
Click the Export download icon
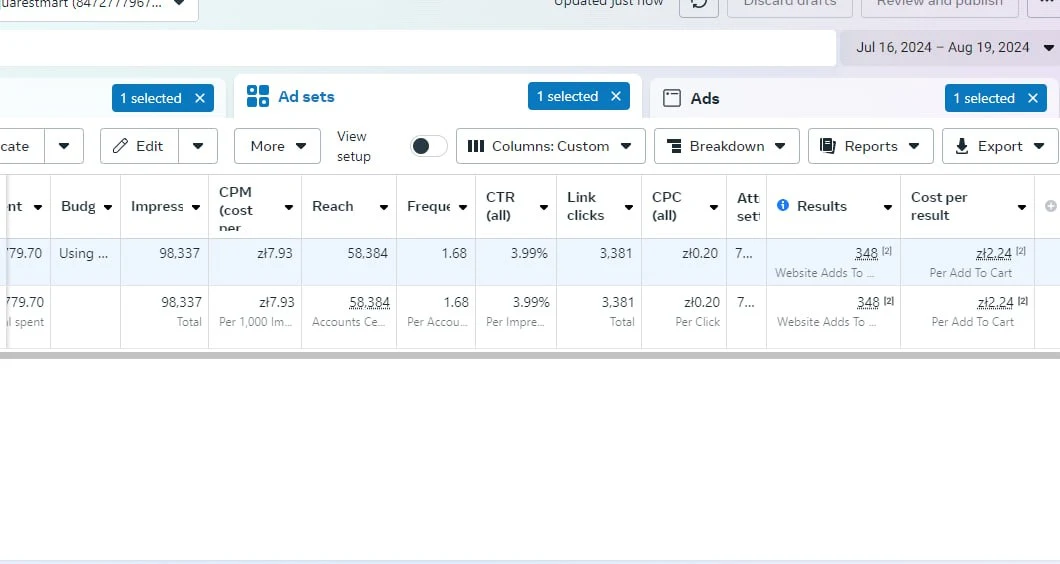(x=961, y=146)
